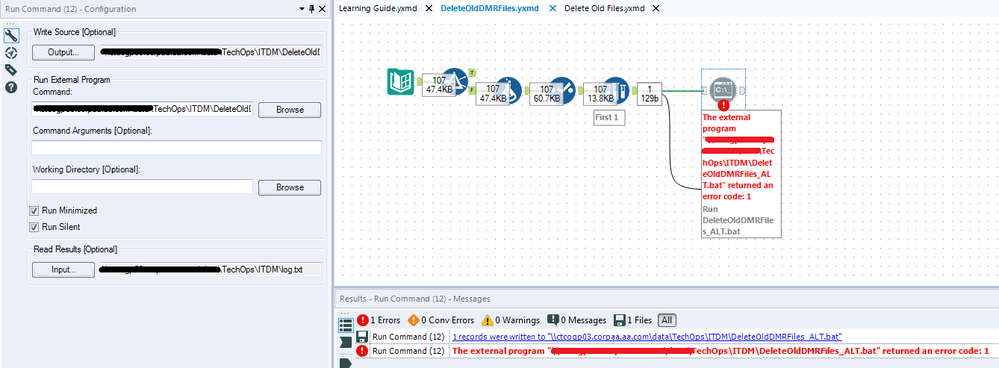
Task: Open the Configuration panel dropdown arrow
Action: 301,9
